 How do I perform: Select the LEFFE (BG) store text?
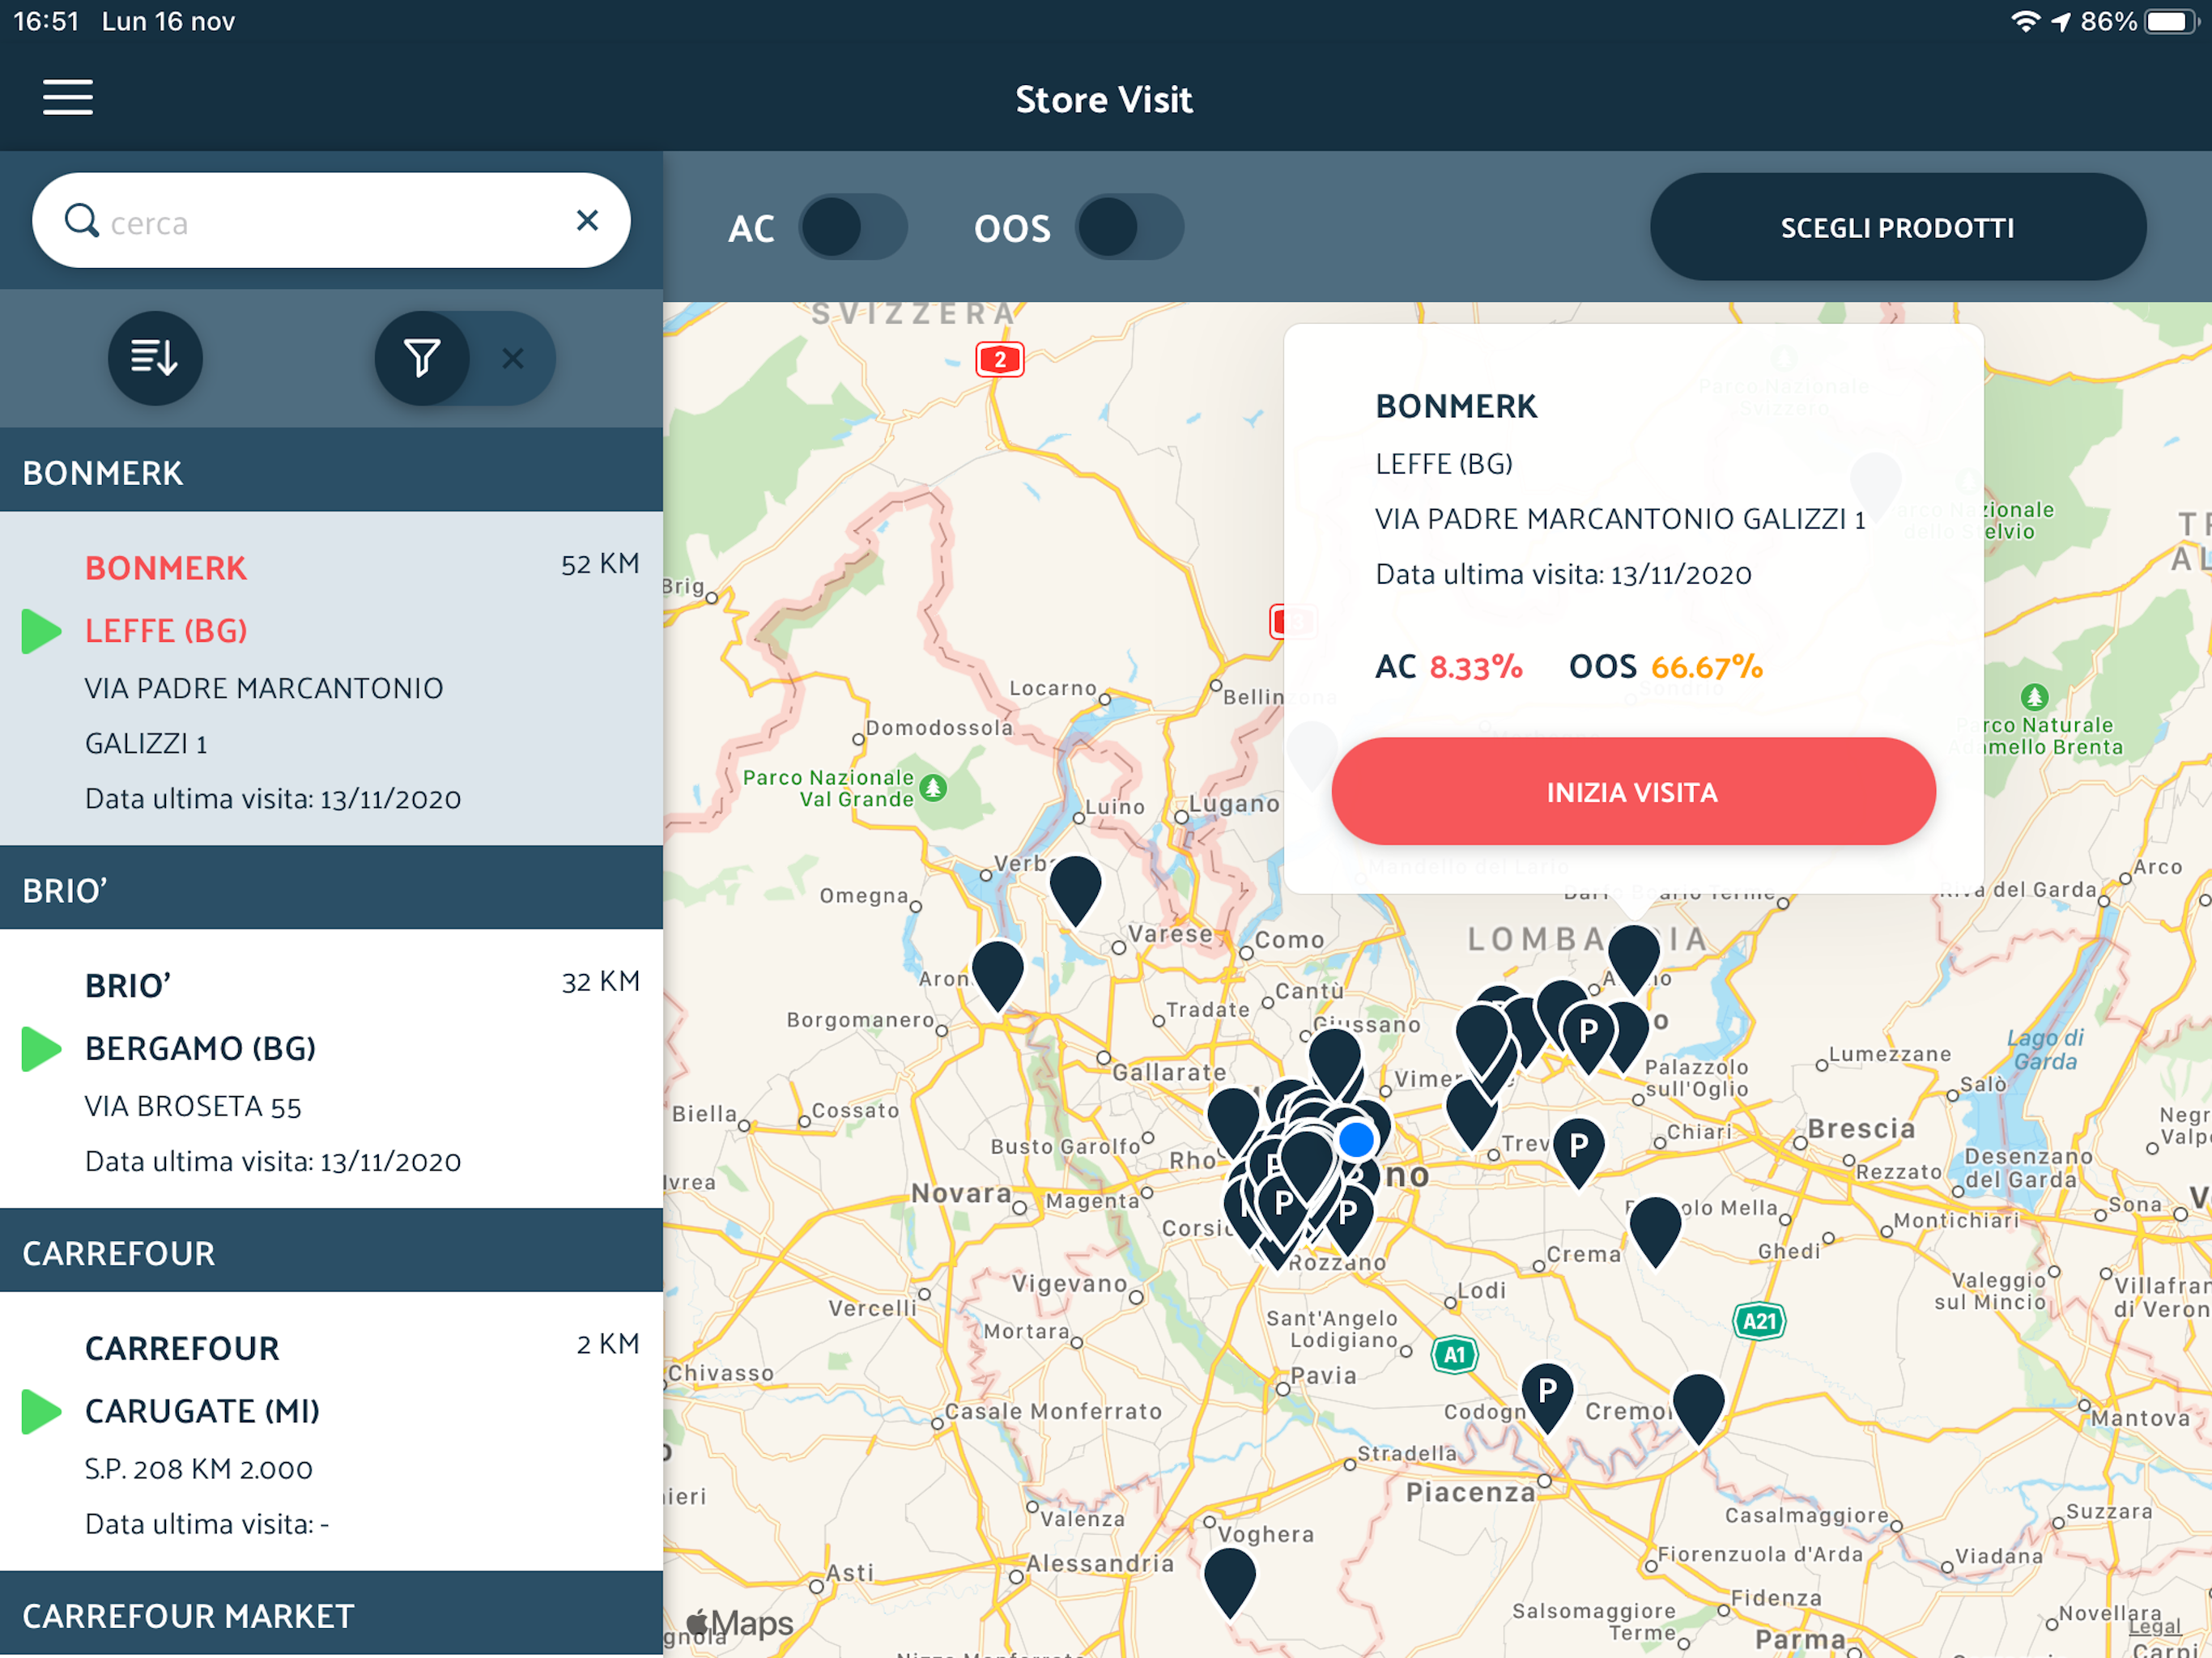166,631
